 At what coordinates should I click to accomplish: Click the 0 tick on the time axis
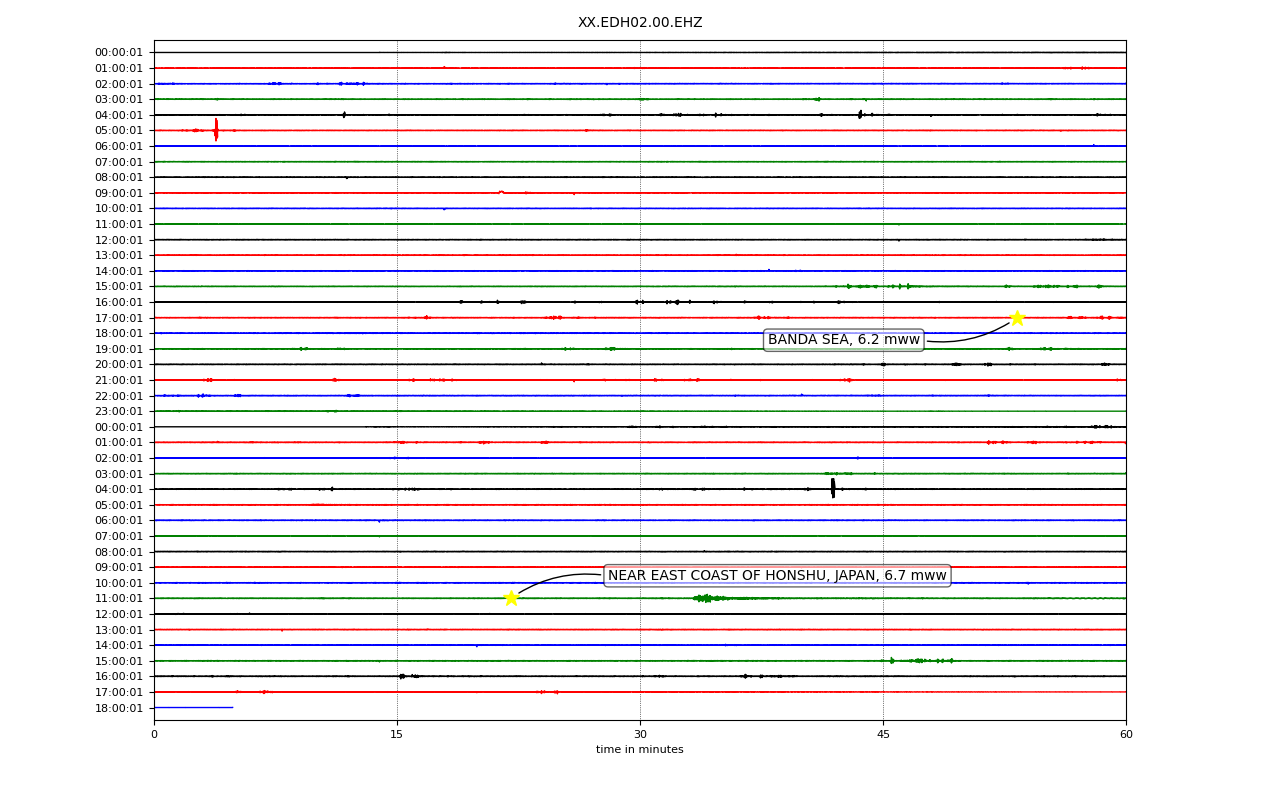[x=154, y=735]
